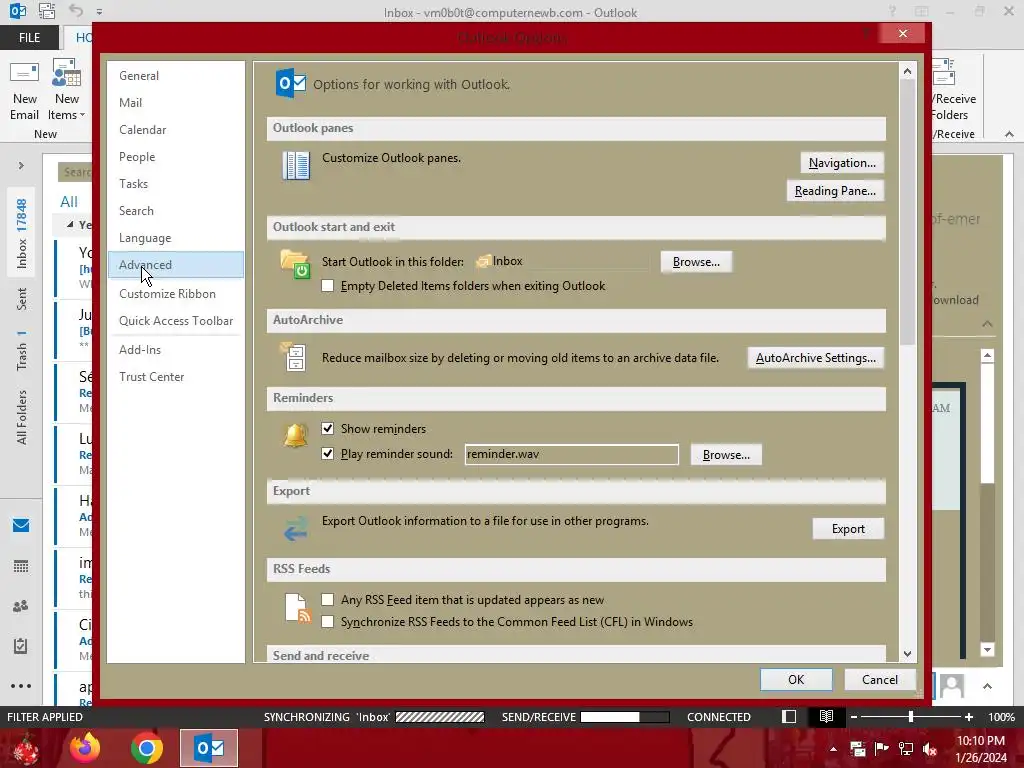Click the navigation bar more options dots
Viewport: 1024px width, 768px height.
(x=21, y=686)
